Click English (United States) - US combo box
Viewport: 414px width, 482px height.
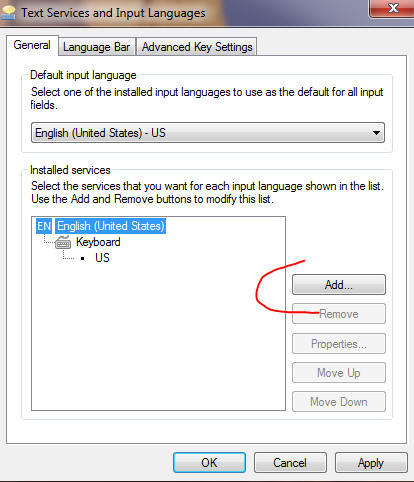208,133
